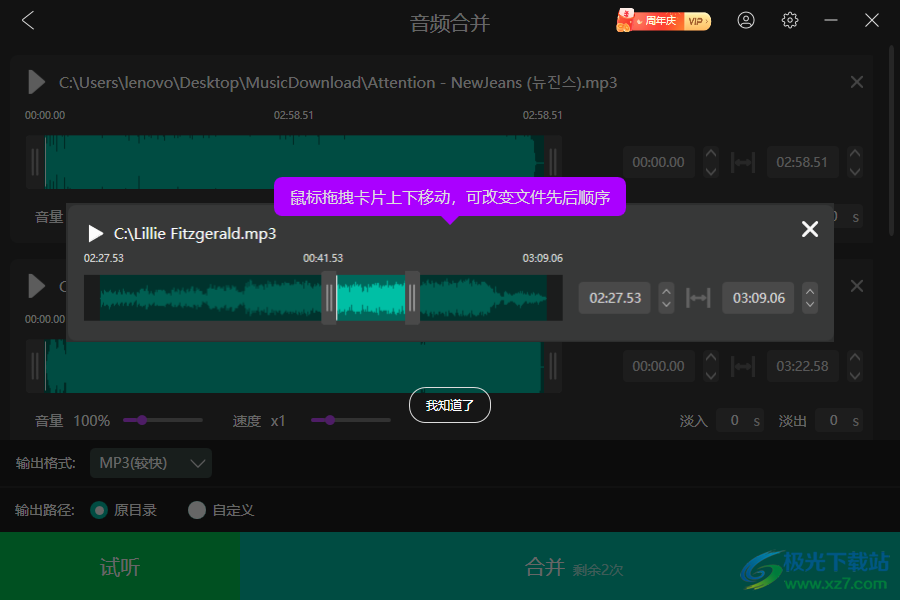Decrease the 02:27.53 start time with stepper
The image size is (900, 600).
pyautogui.click(x=666, y=303)
